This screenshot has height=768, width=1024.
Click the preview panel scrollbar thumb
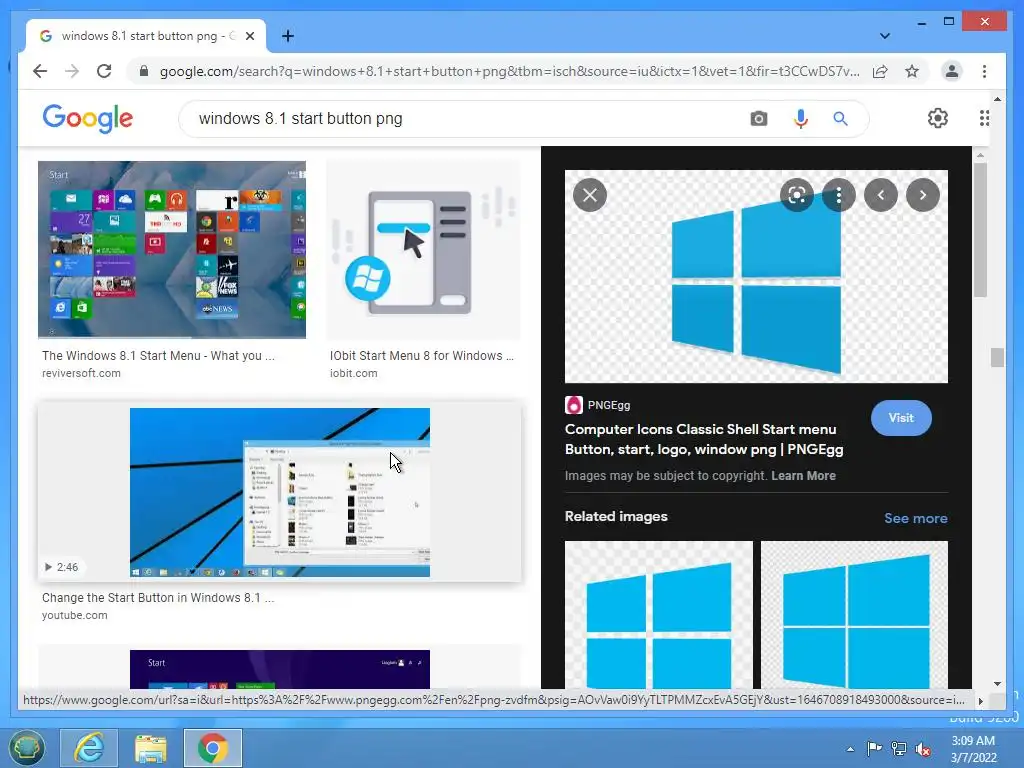[x=980, y=230]
